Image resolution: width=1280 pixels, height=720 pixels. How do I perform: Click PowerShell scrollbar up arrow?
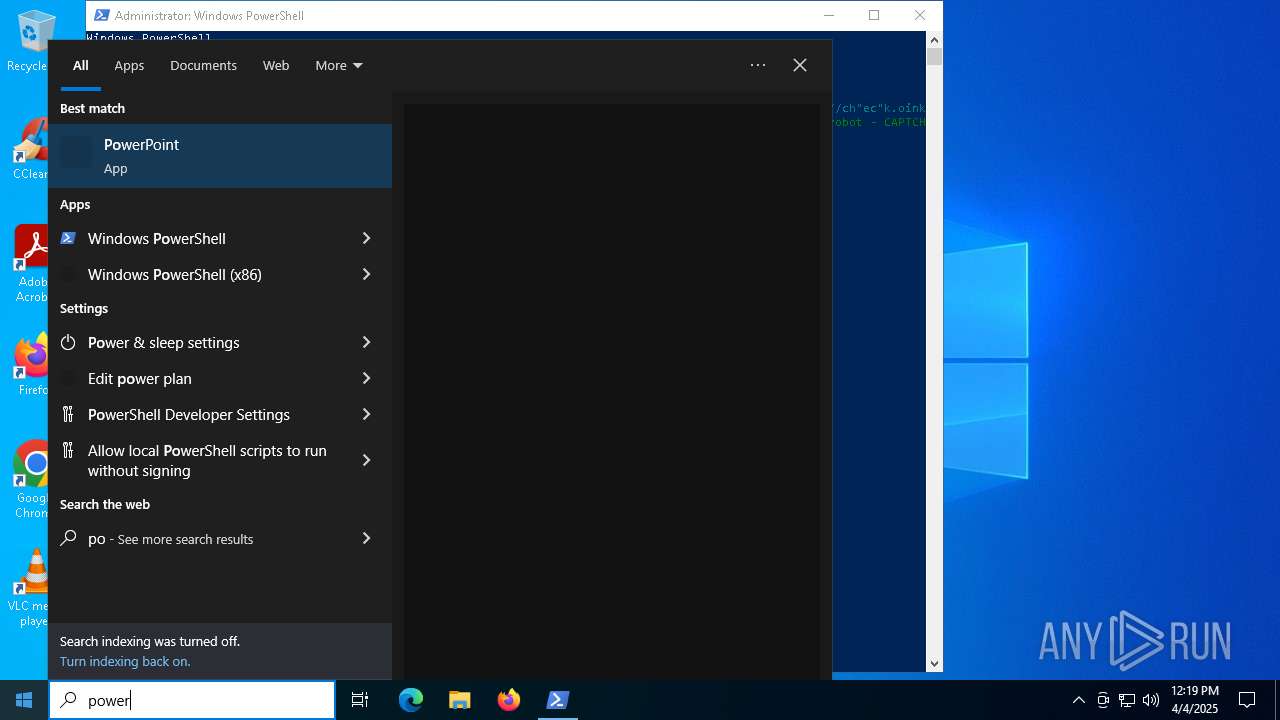pyautogui.click(x=934, y=40)
